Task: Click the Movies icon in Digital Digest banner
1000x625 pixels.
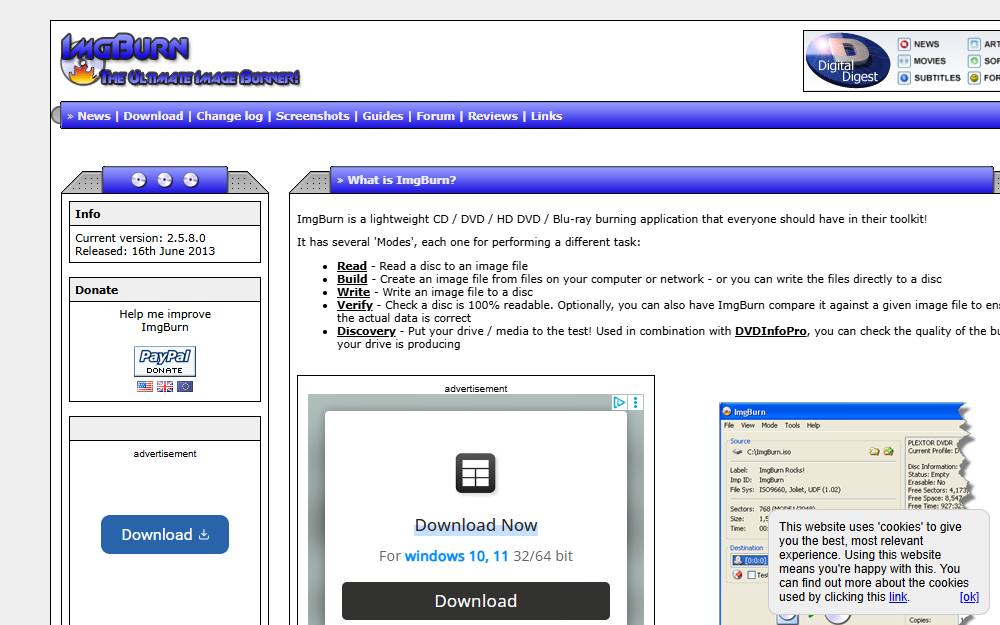Action: coord(904,61)
